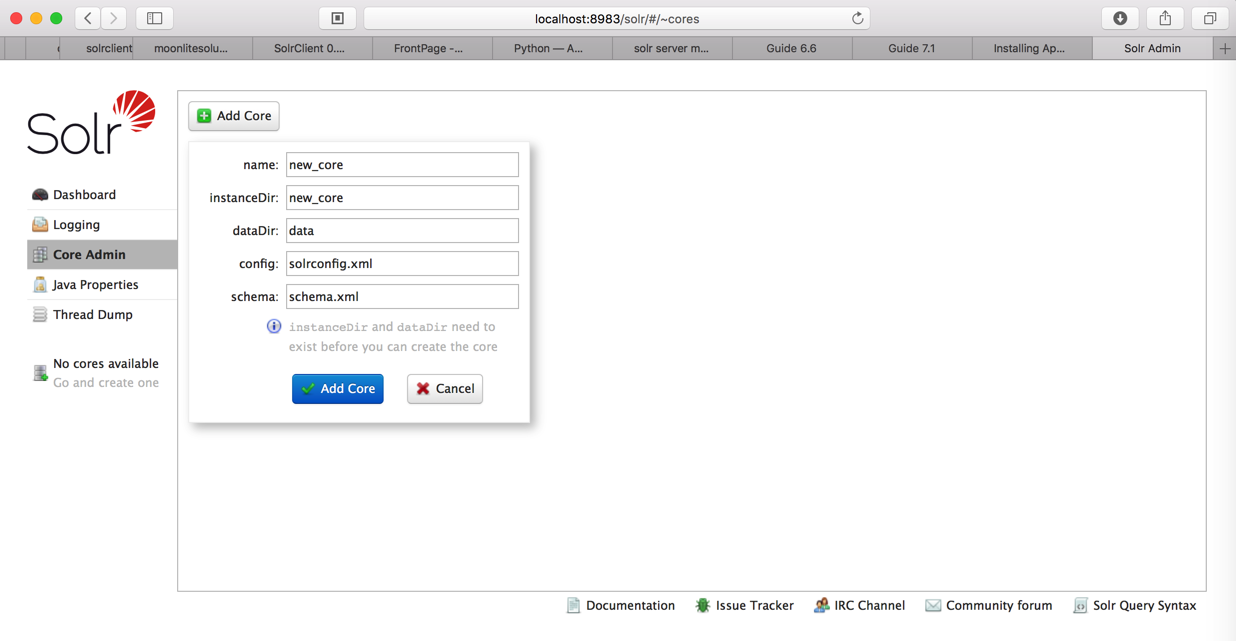Click the green plus Add Core button
Image resolution: width=1236 pixels, height=641 pixels.
(x=234, y=116)
